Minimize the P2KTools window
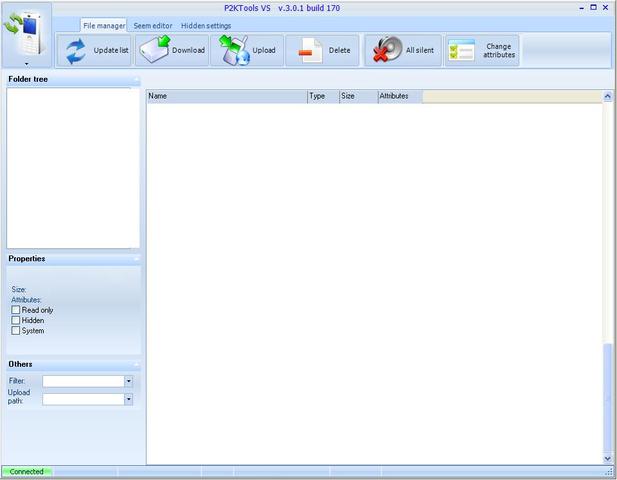The height and width of the screenshot is (480, 617). [x=582, y=7]
